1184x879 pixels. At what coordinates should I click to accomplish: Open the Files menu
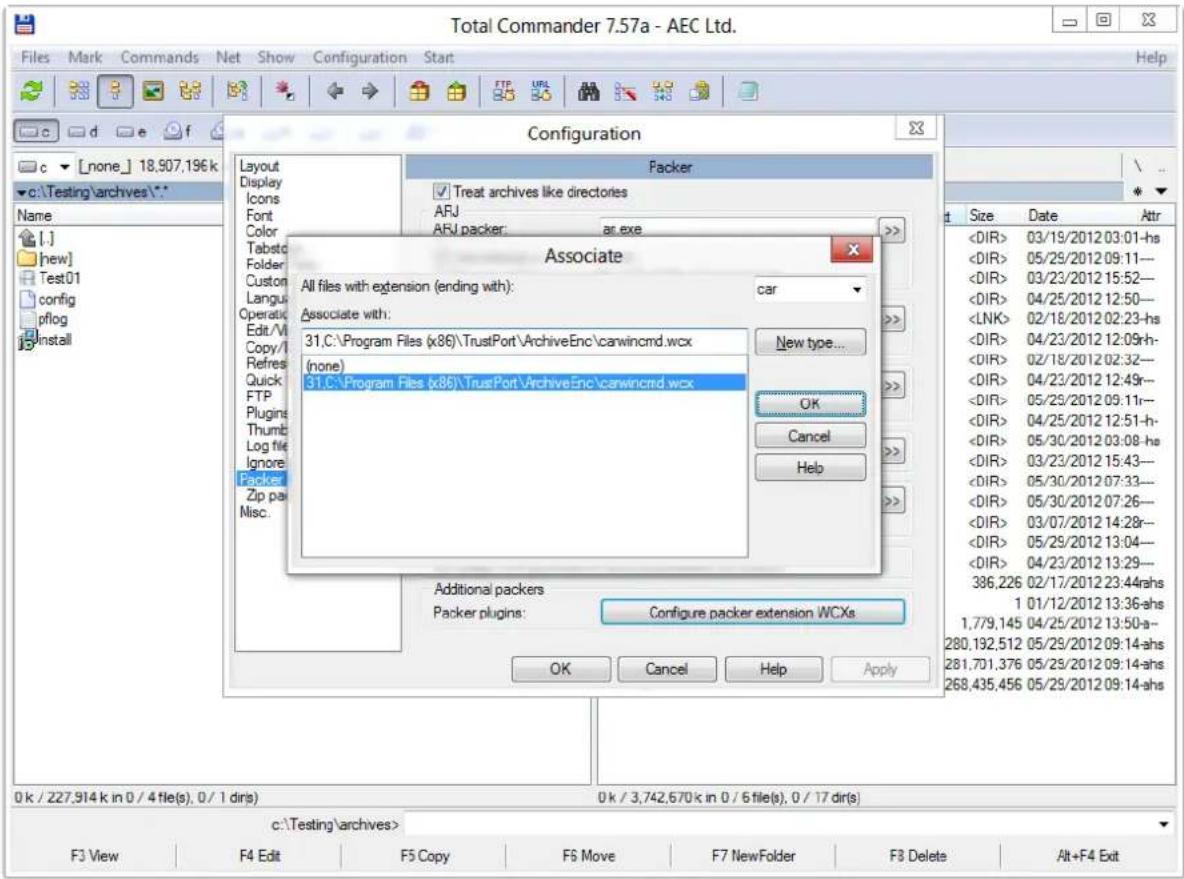click(x=35, y=57)
